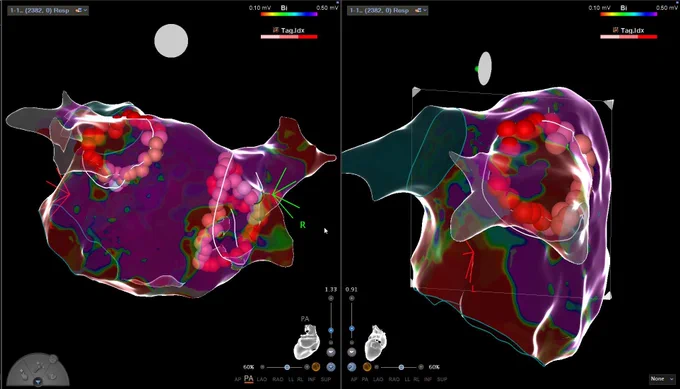Click right pane bipolar voltage color bar
The image size is (680, 389).
point(628,14)
